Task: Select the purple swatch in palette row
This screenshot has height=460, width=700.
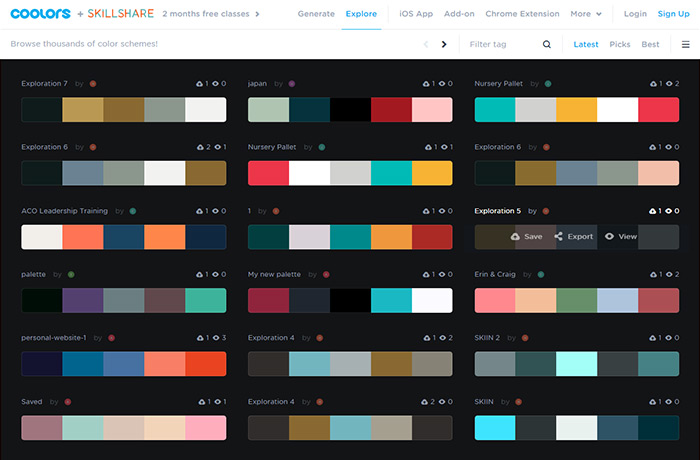Action: pos(83,300)
